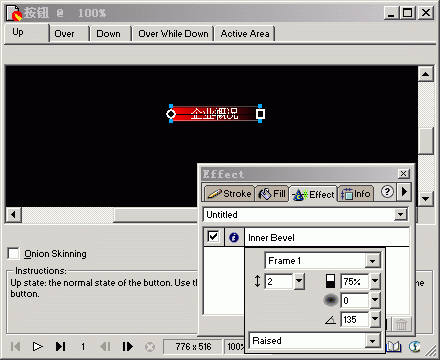This screenshot has width=440, height=360.
Task: Click the contrast field showing 75%
Action: pyautogui.click(x=355, y=282)
